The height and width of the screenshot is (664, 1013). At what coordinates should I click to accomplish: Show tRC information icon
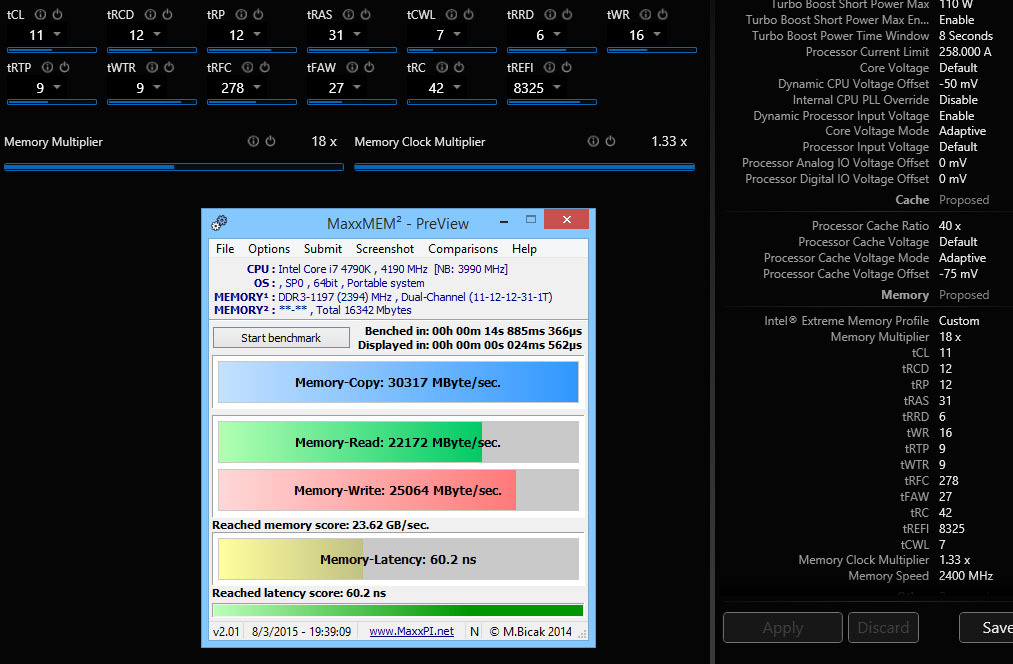(x=442, y=67)
